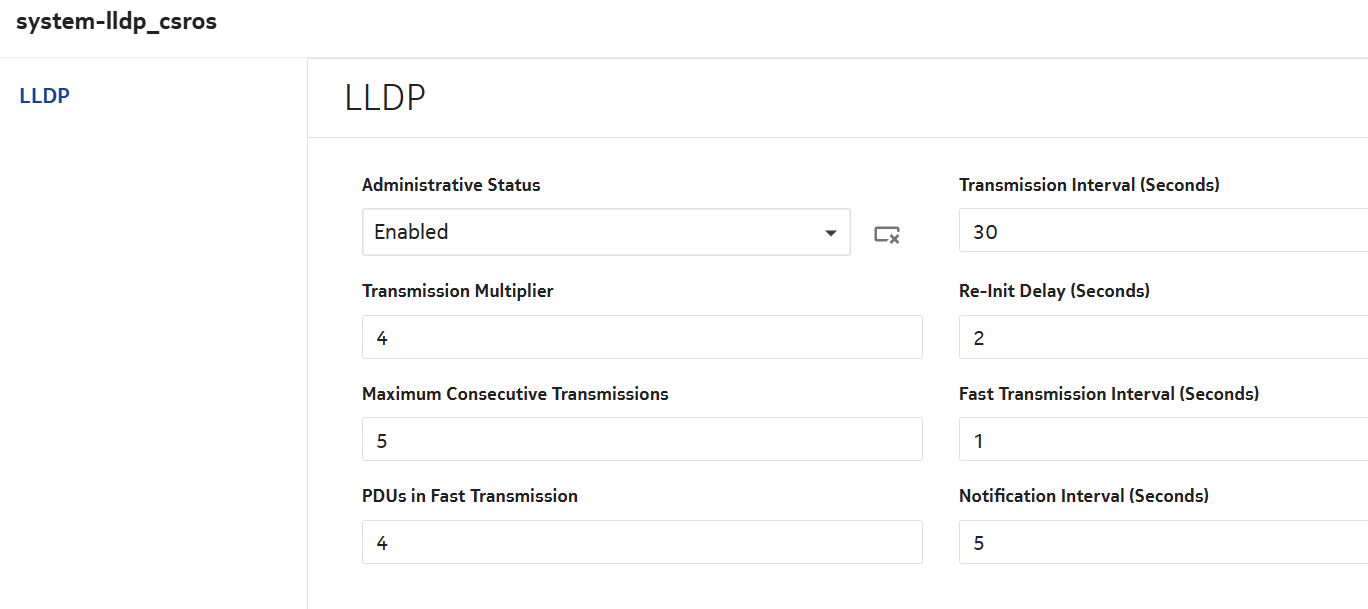The height and width of the screenshot is (609, 1368).
Task: Click the Transmission Interval input field
Action: (1160, 232)
